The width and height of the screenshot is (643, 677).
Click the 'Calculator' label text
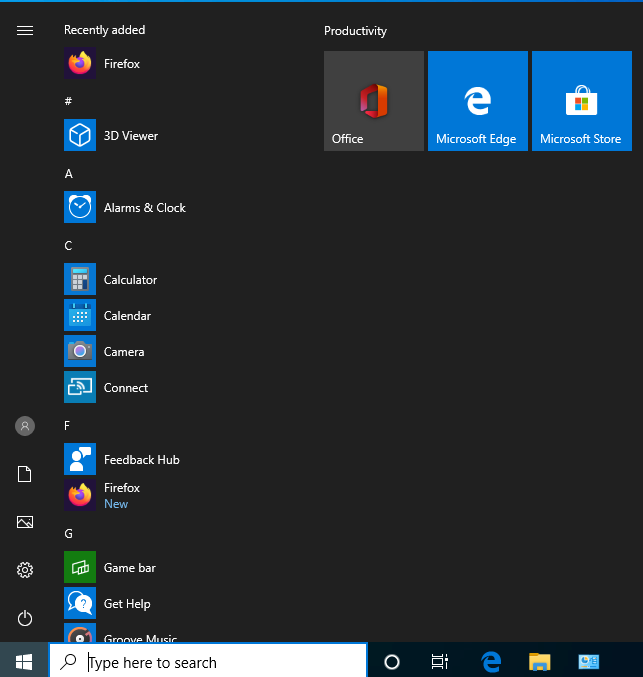130,280
